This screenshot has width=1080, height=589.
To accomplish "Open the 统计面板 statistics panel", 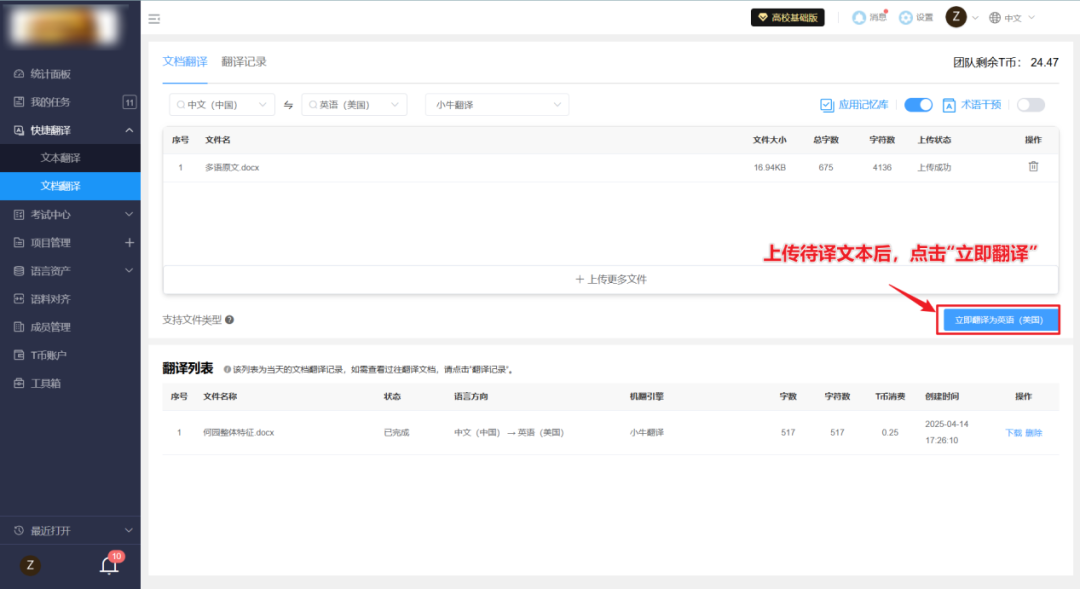I will [48, 72].
